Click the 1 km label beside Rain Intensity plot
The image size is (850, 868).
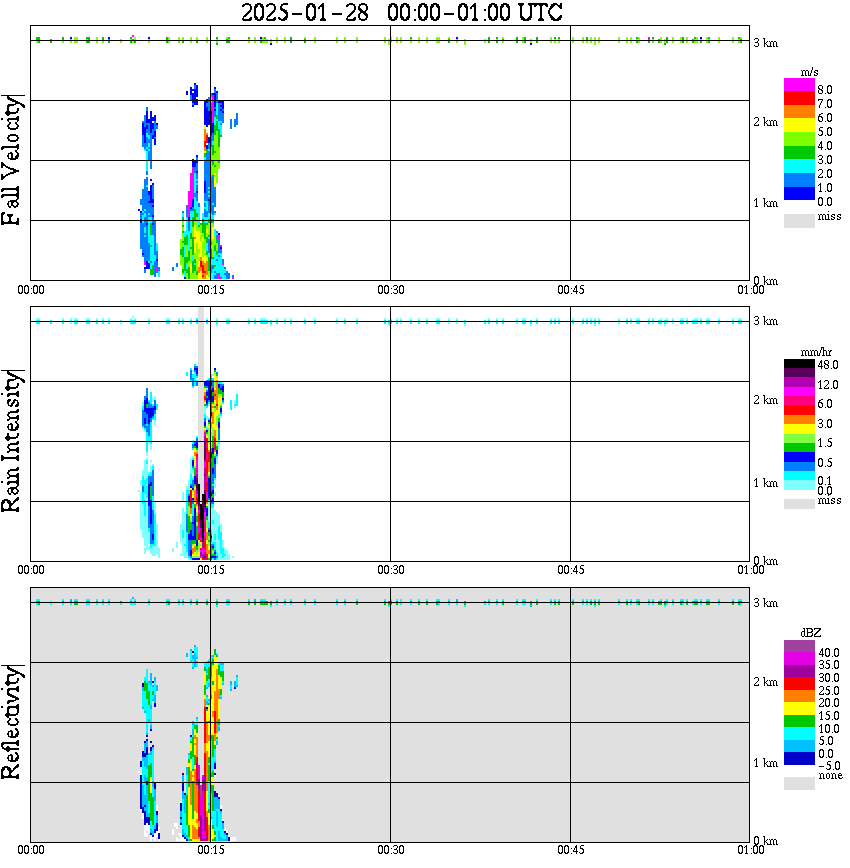765,483
